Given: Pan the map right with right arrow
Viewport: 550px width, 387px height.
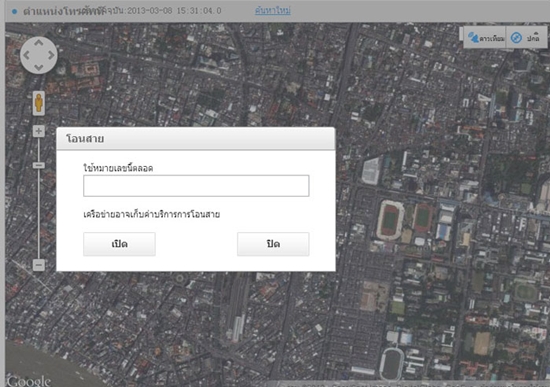Looking at the screenshot, I should [51, 55].
